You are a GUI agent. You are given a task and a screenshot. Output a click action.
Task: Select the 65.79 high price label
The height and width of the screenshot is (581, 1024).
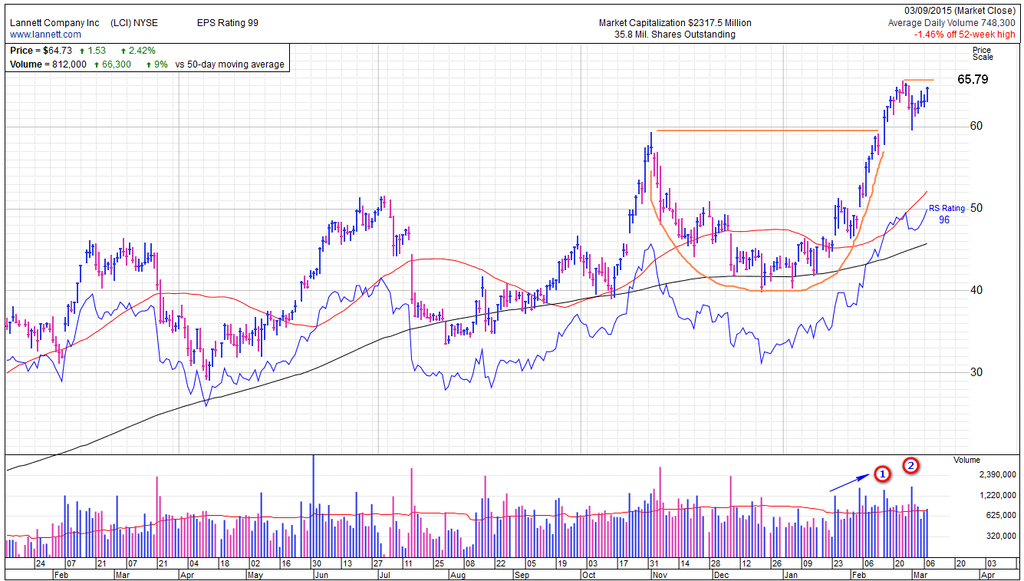973,80
